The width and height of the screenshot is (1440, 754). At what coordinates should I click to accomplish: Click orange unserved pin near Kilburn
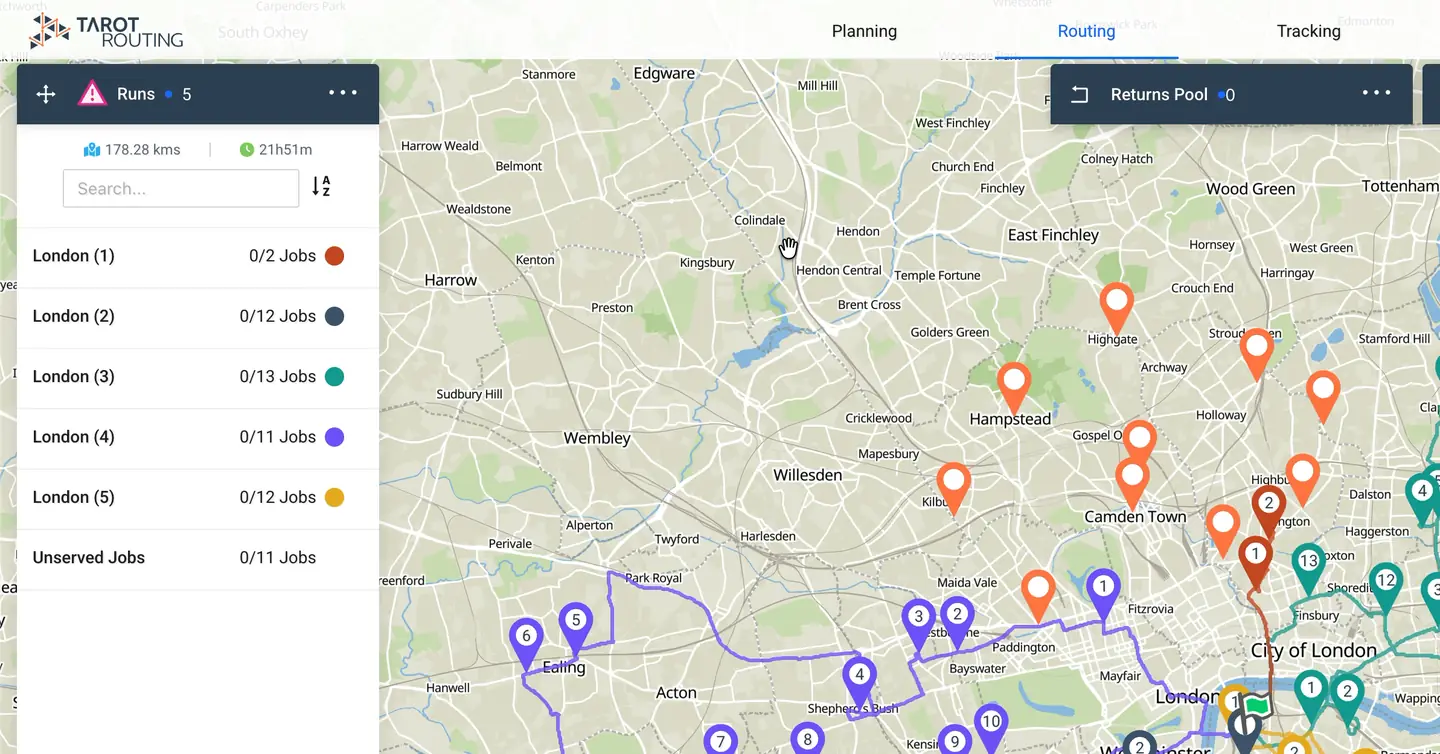[953, 487]
